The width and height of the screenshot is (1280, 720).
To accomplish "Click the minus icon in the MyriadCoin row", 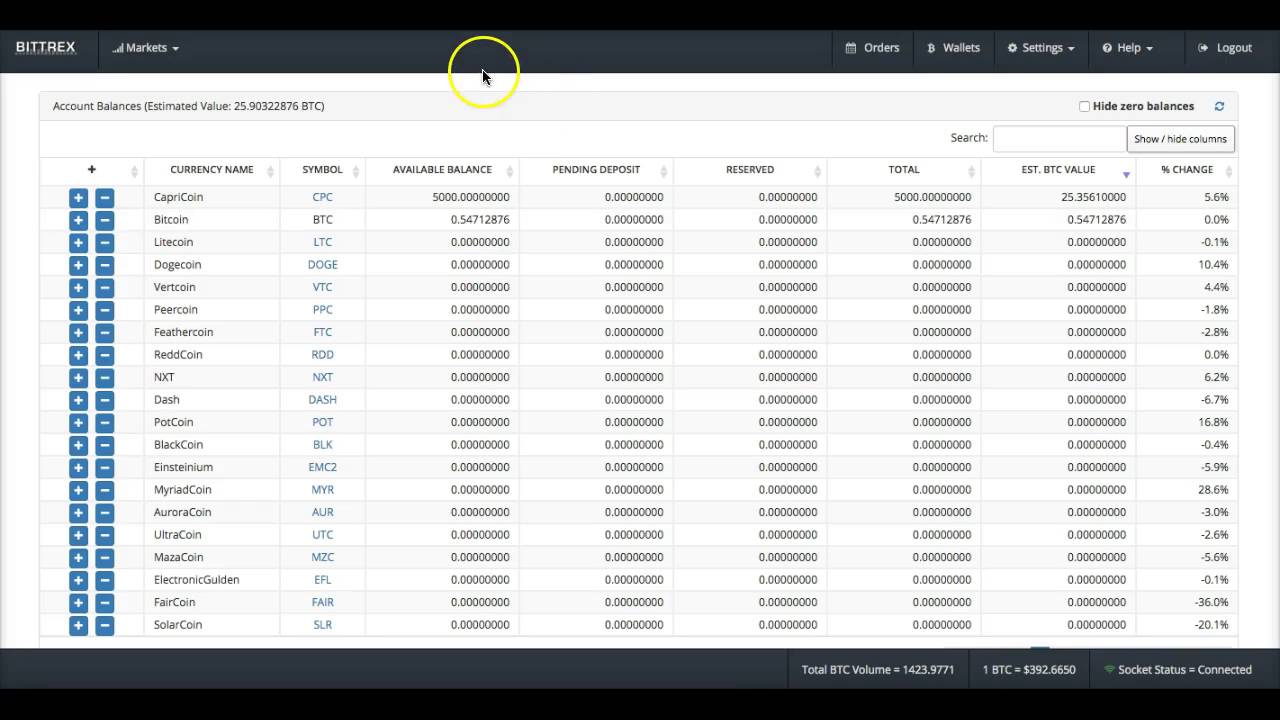I will pyautogui.click(x=104, y=490).
